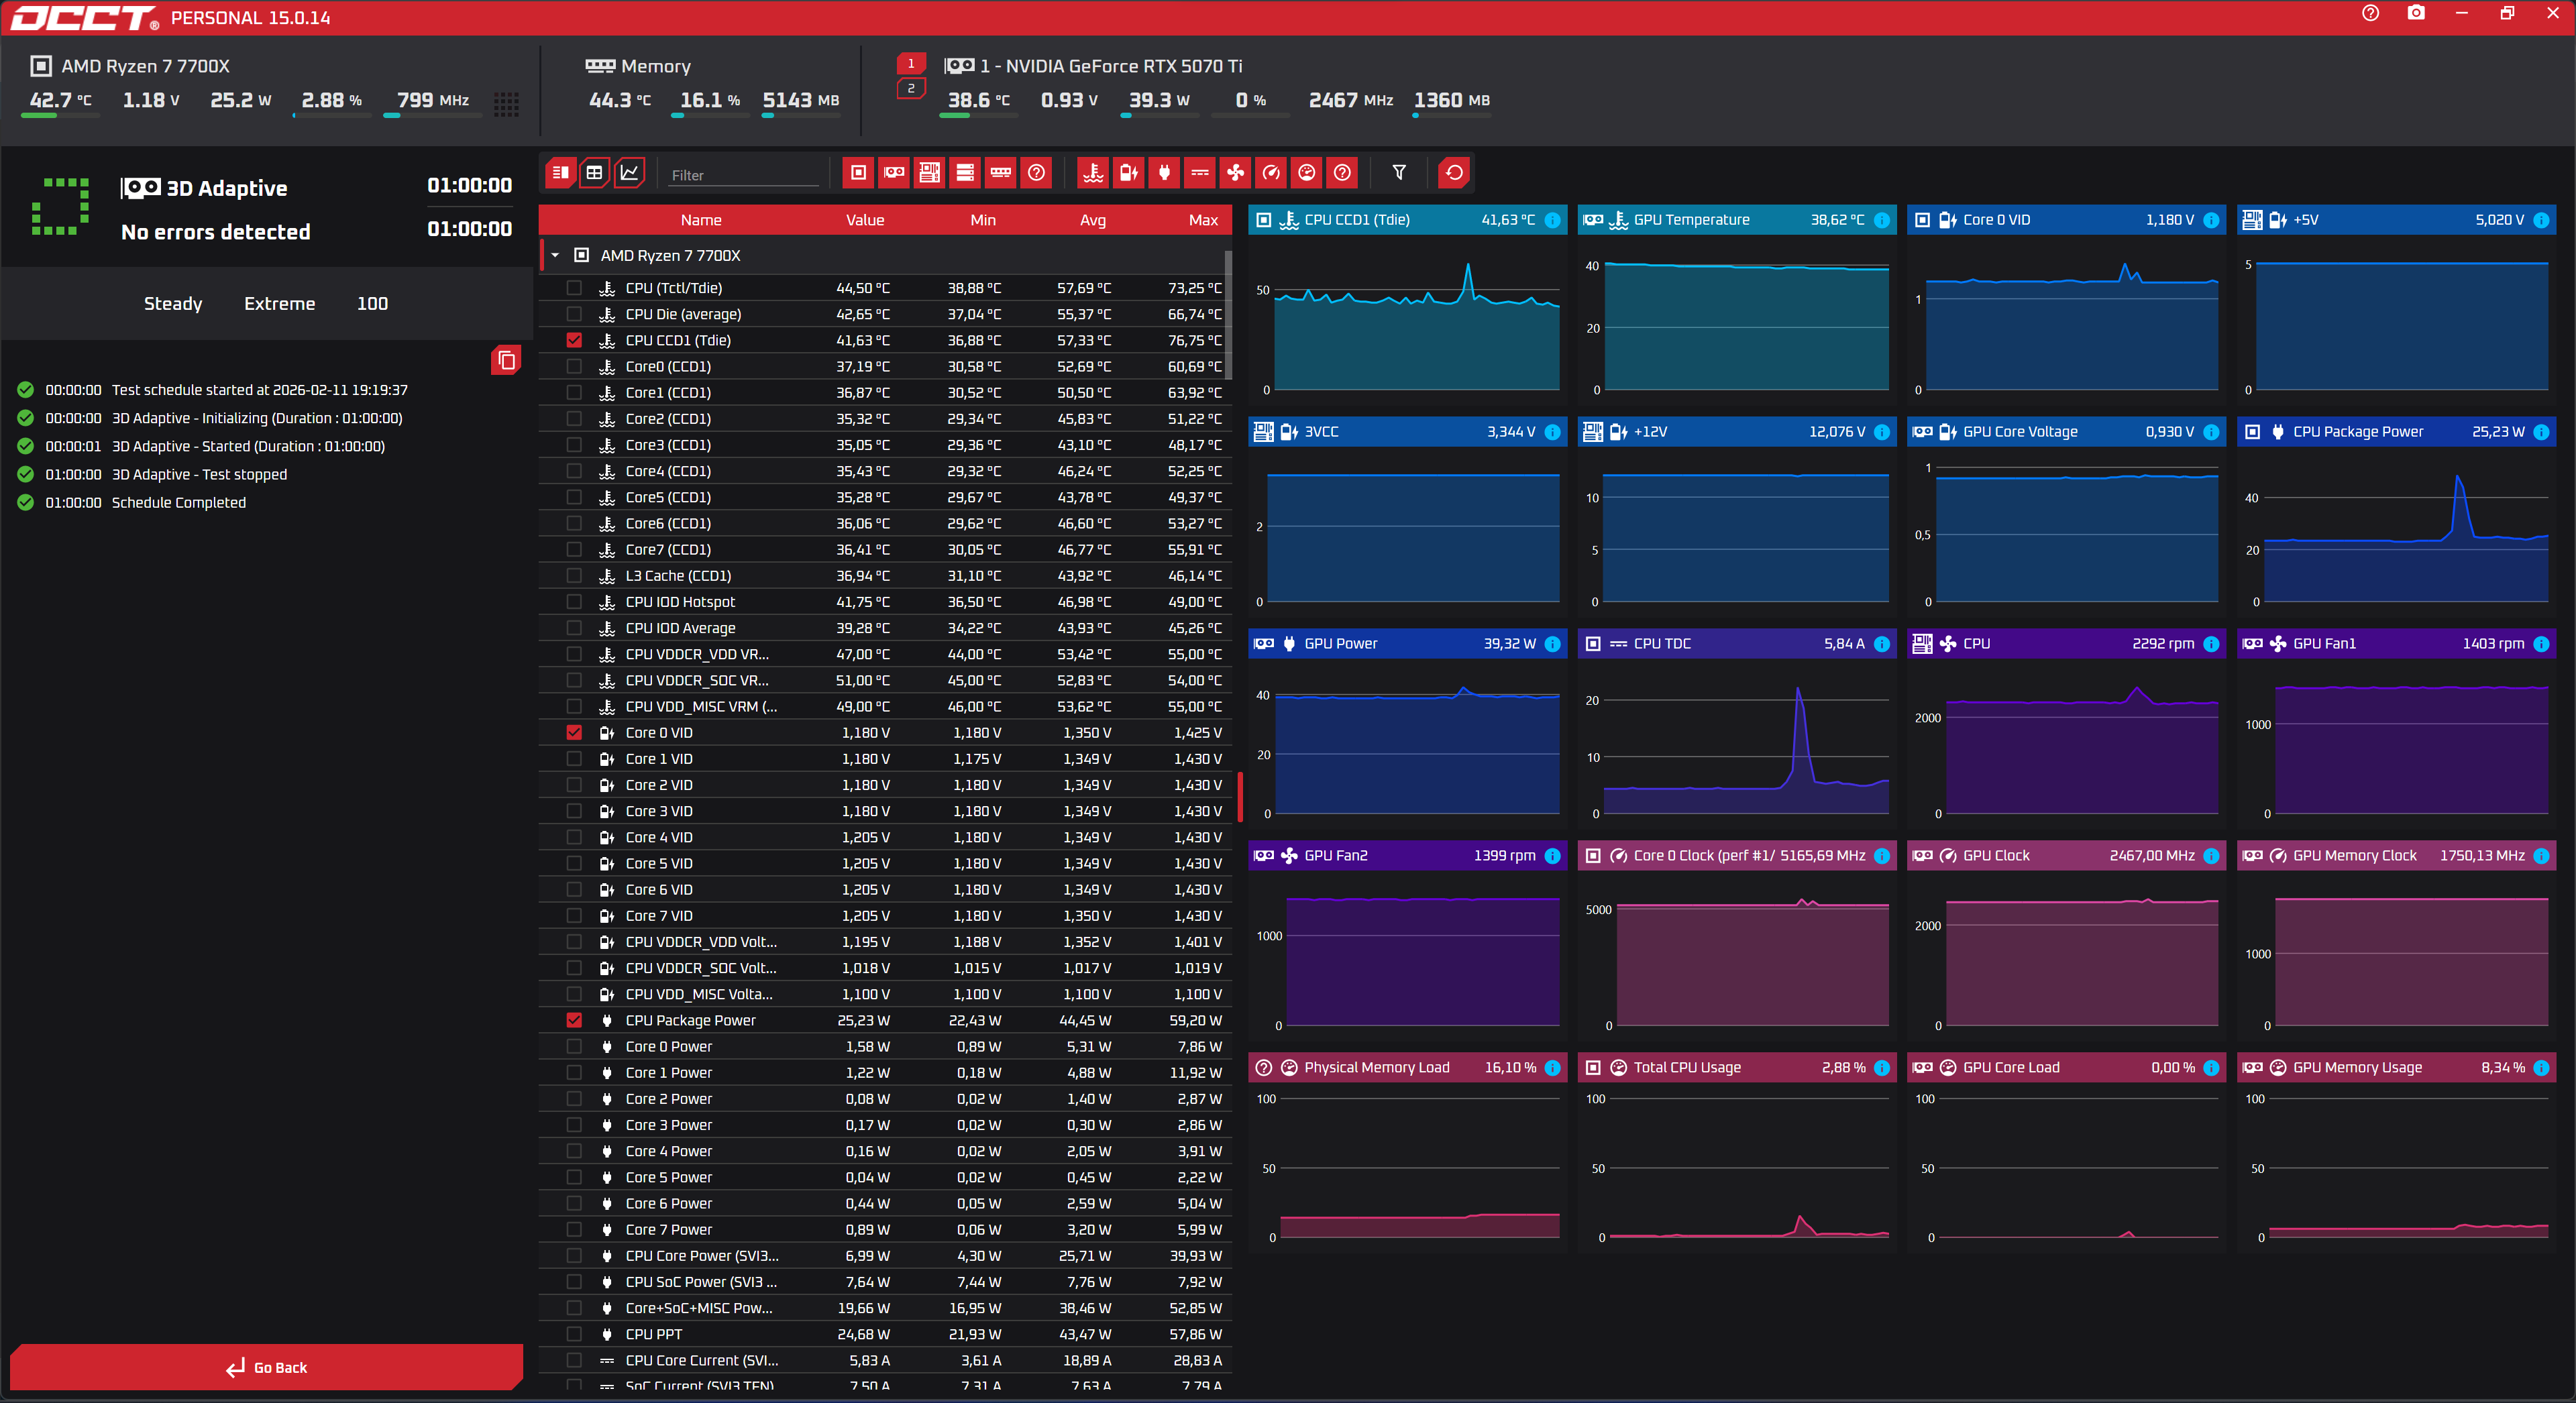The image size is (2576, 1403).
Task: Take a screenshot with the camera icon
Action: 2416,14
